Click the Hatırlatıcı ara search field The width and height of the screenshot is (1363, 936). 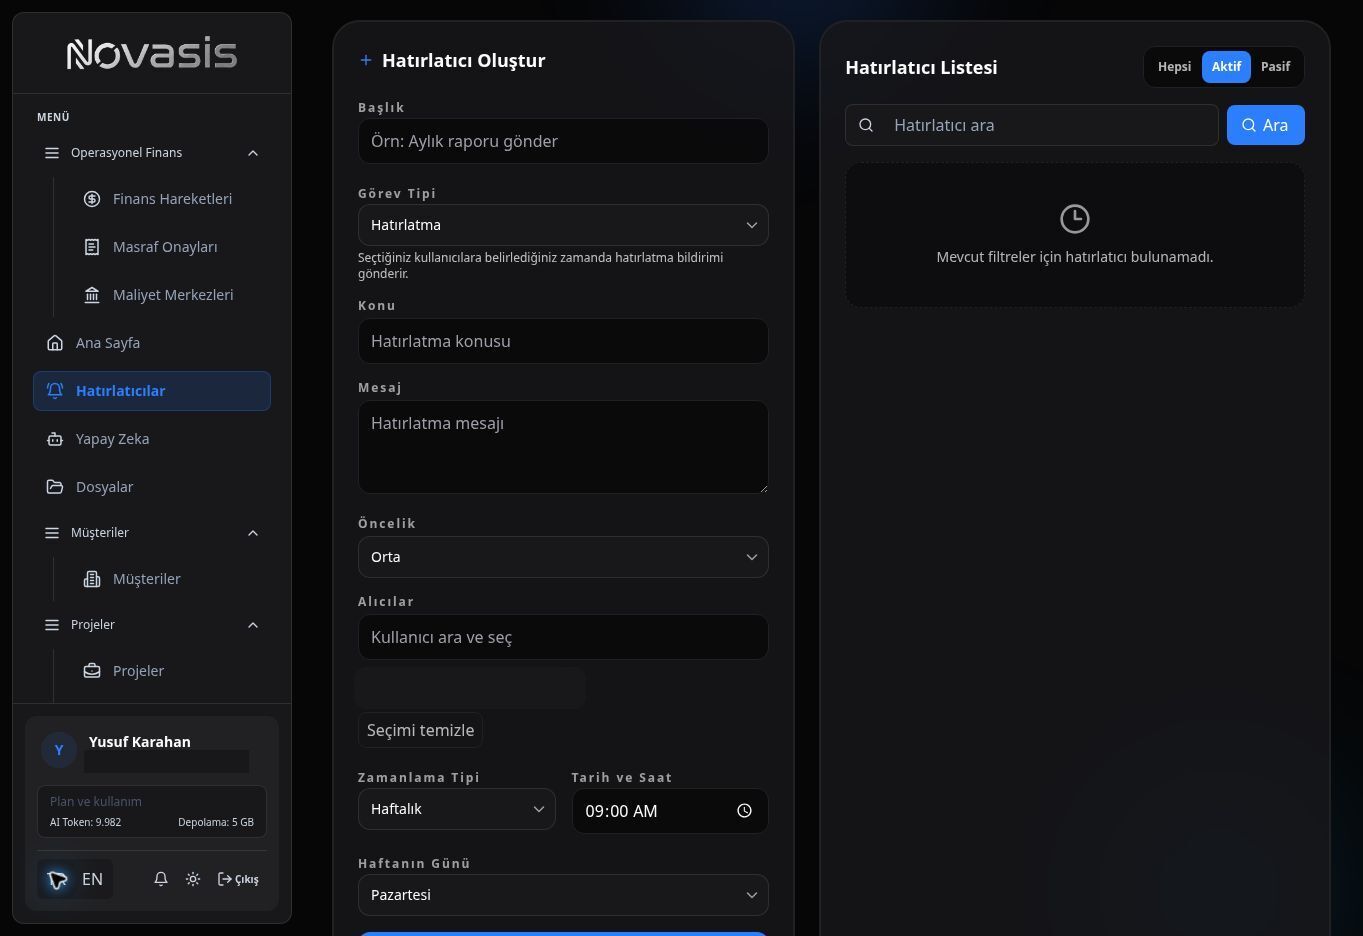pyautogui.click(x=1032, y=125)
